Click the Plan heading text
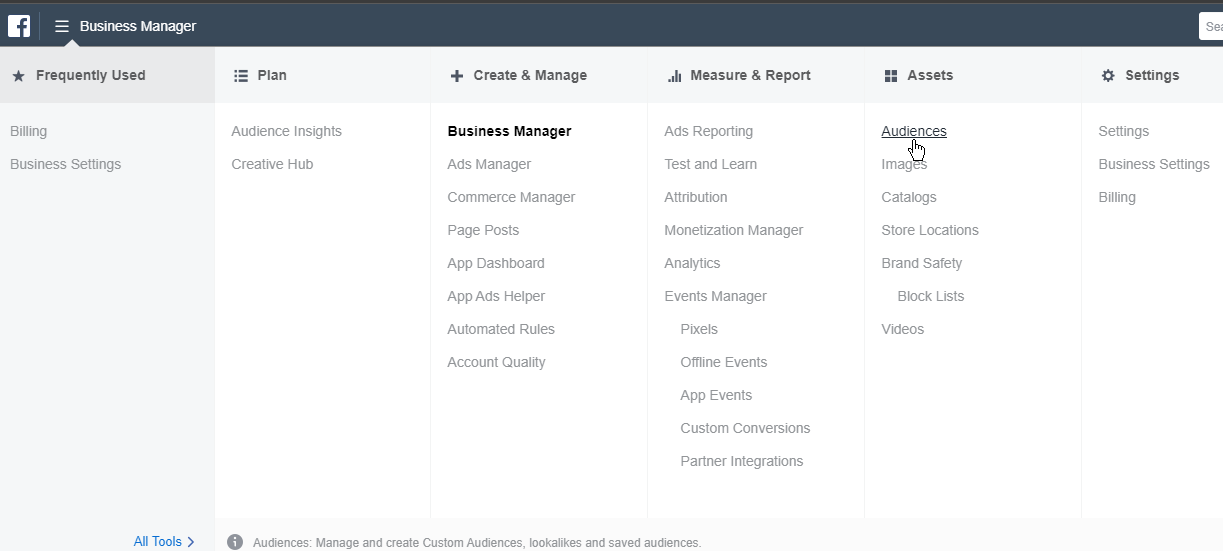The height and width of the screenshot is (551, 1223). [x=272, y=75]
